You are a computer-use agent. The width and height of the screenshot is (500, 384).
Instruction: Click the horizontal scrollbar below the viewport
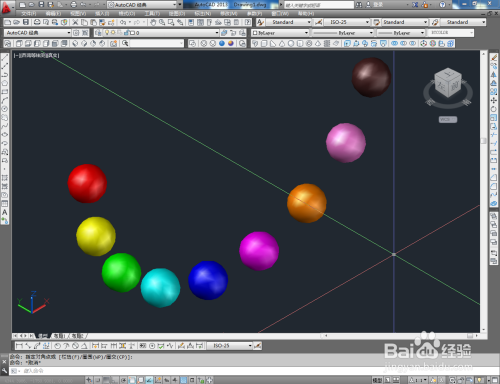click(x=400, y=336)
